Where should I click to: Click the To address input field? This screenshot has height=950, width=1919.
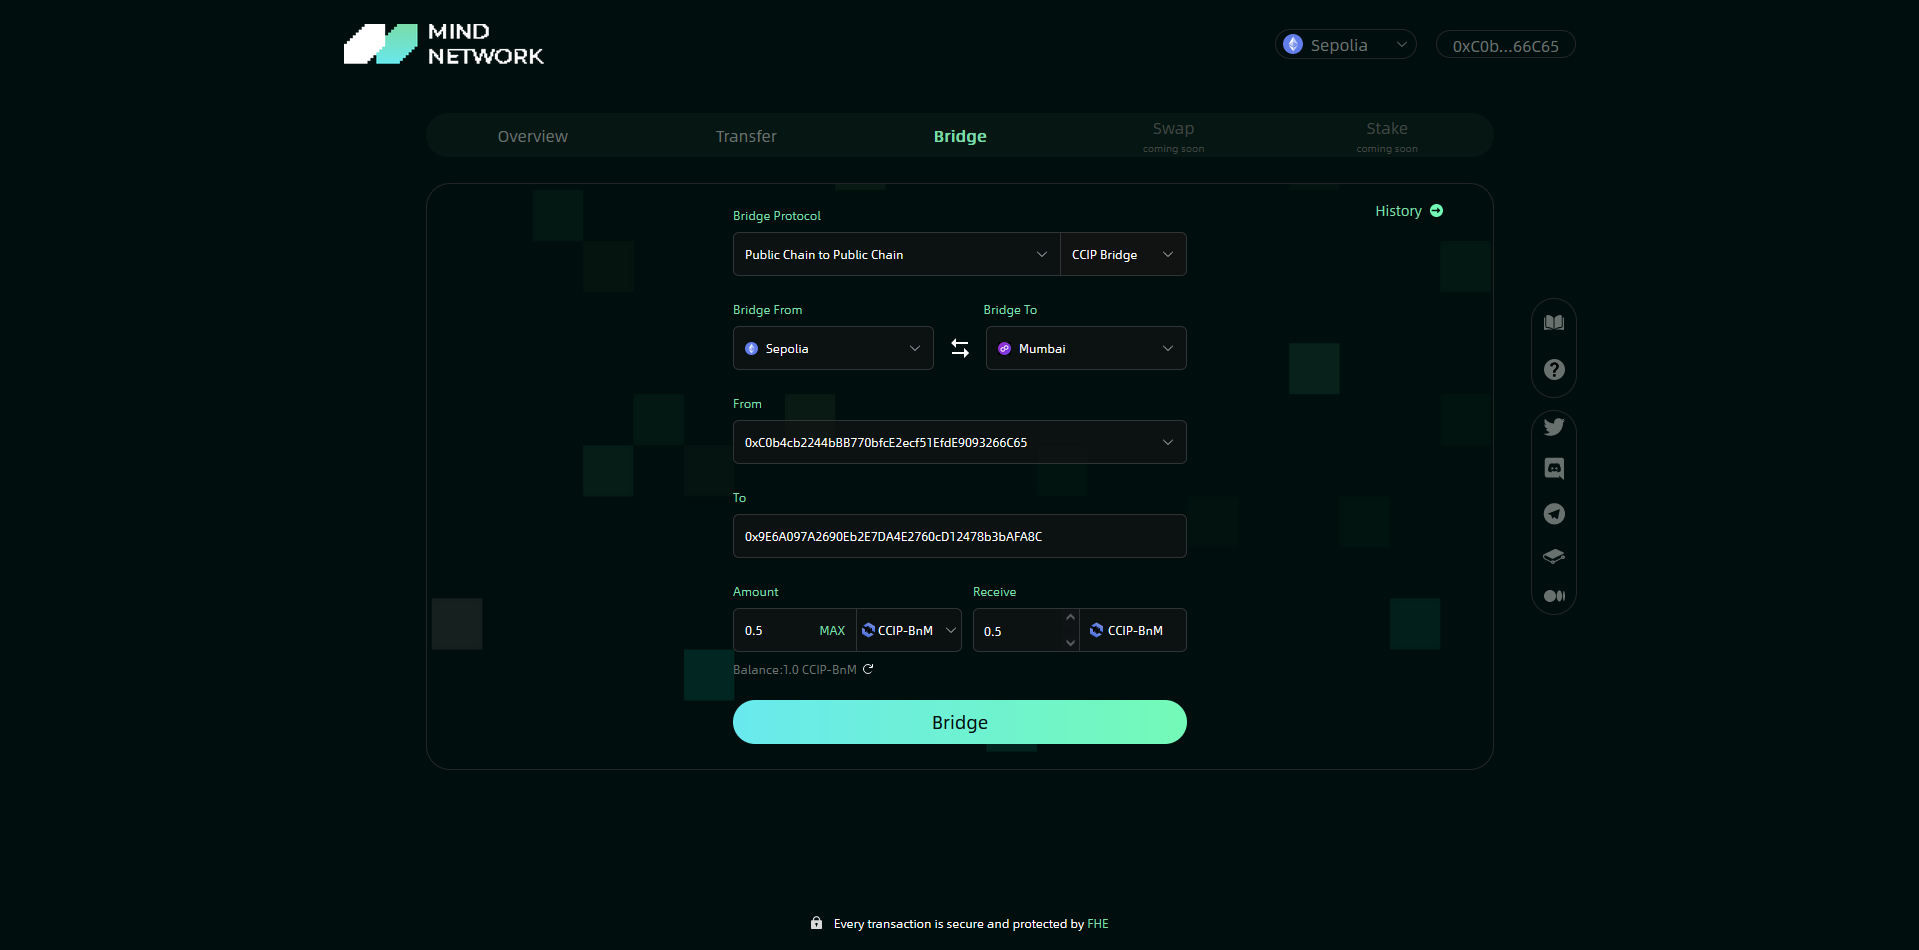coord(958,537)
